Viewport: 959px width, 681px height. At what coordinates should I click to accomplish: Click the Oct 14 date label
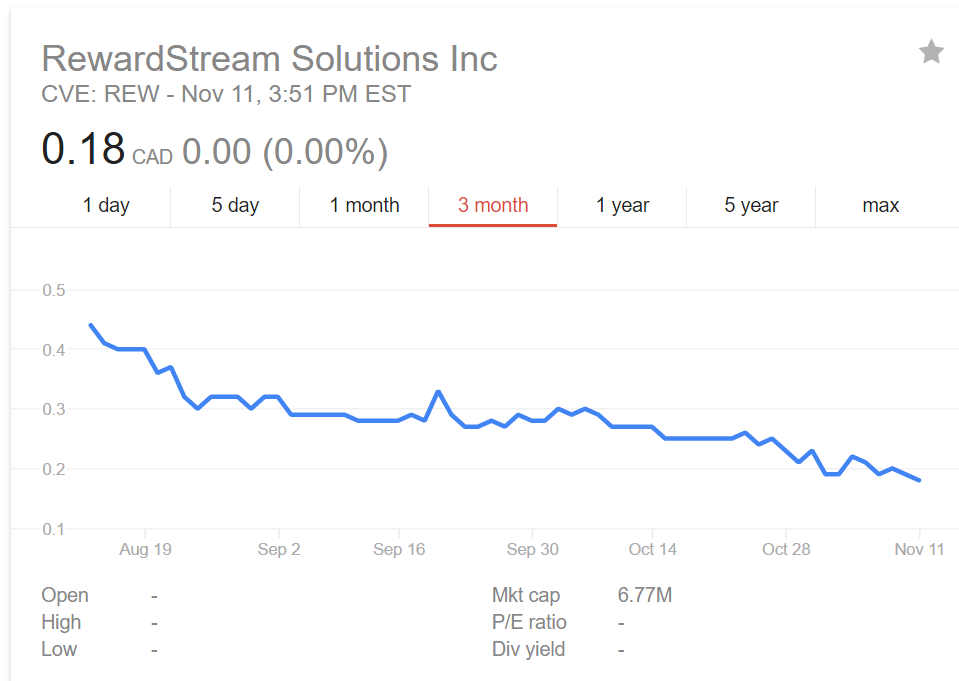pos(652,549)
